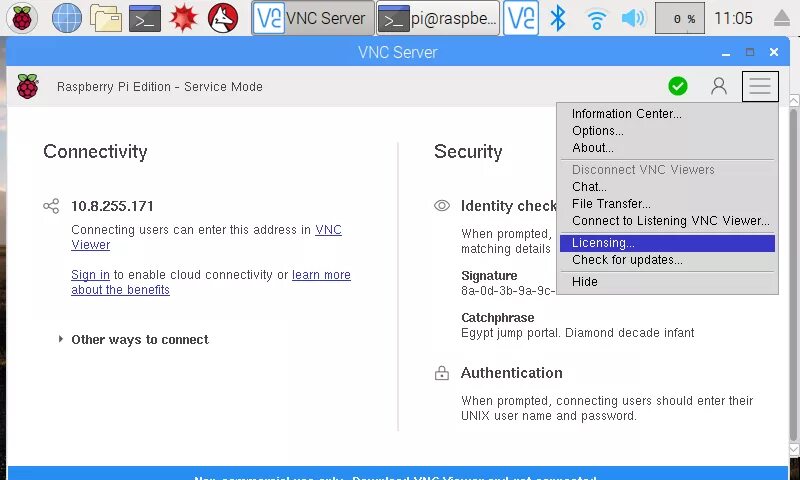The width and height of the screenshot is (800, 480).
Task: Click the Sign in link
Action: click(x=90, y=275)
